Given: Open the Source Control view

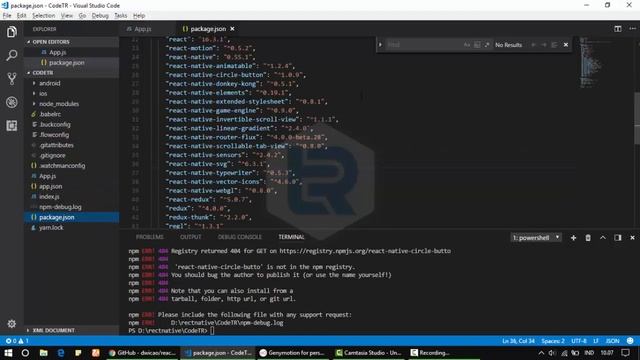Looking at the screenshot, I should (11, 78).
